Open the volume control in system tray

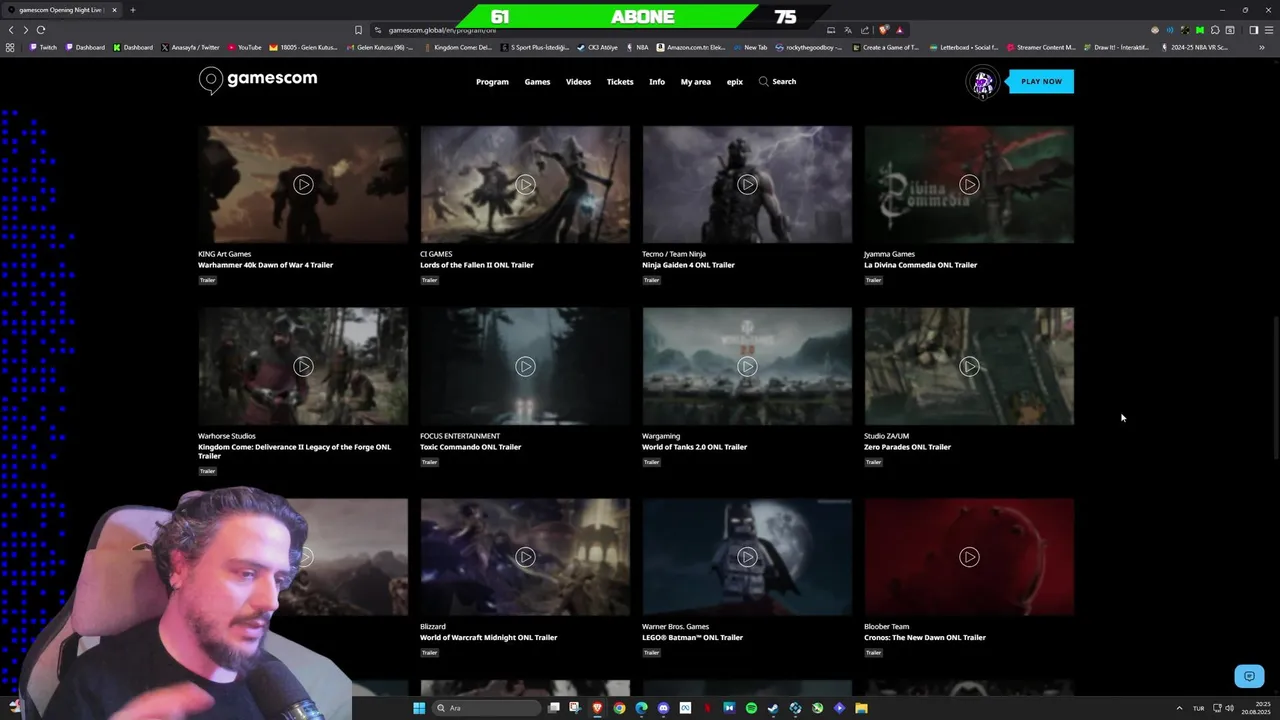tap(1229, 708)
